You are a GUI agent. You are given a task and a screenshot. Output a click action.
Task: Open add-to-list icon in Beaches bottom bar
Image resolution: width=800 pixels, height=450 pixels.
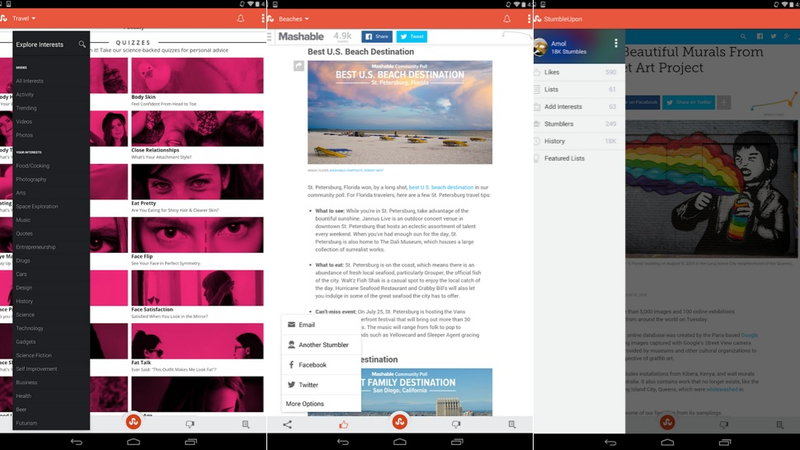tap(512, 424)
